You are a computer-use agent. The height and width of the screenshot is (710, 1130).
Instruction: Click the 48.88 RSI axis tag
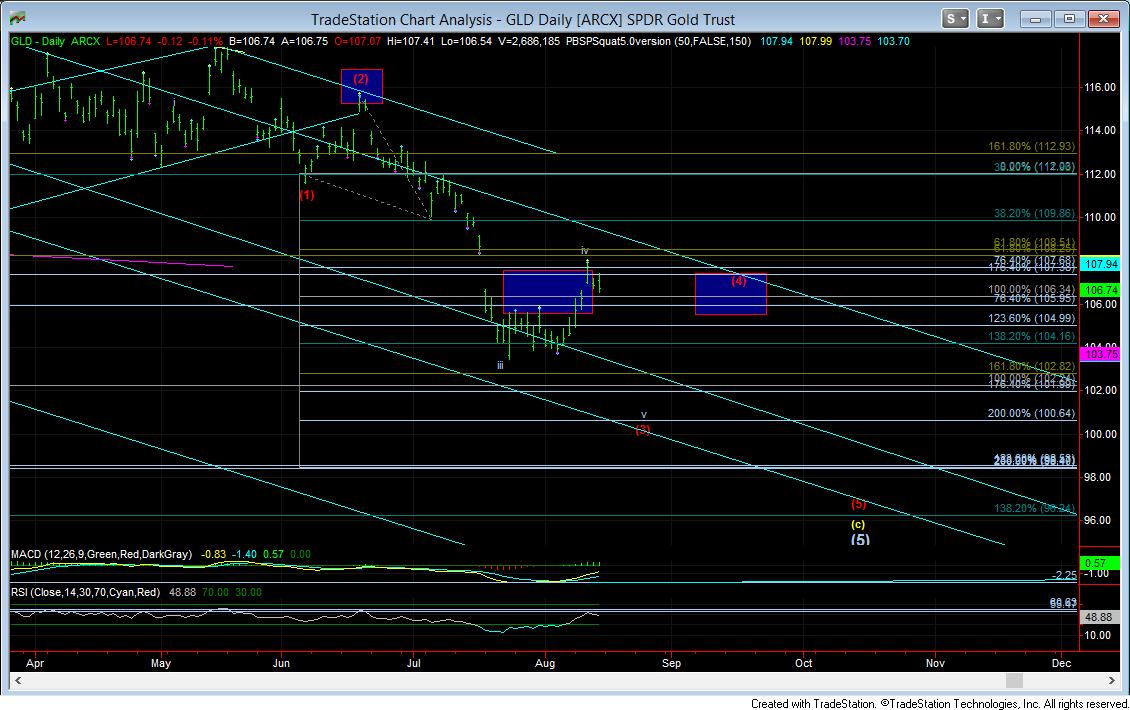click(1101, 618)
